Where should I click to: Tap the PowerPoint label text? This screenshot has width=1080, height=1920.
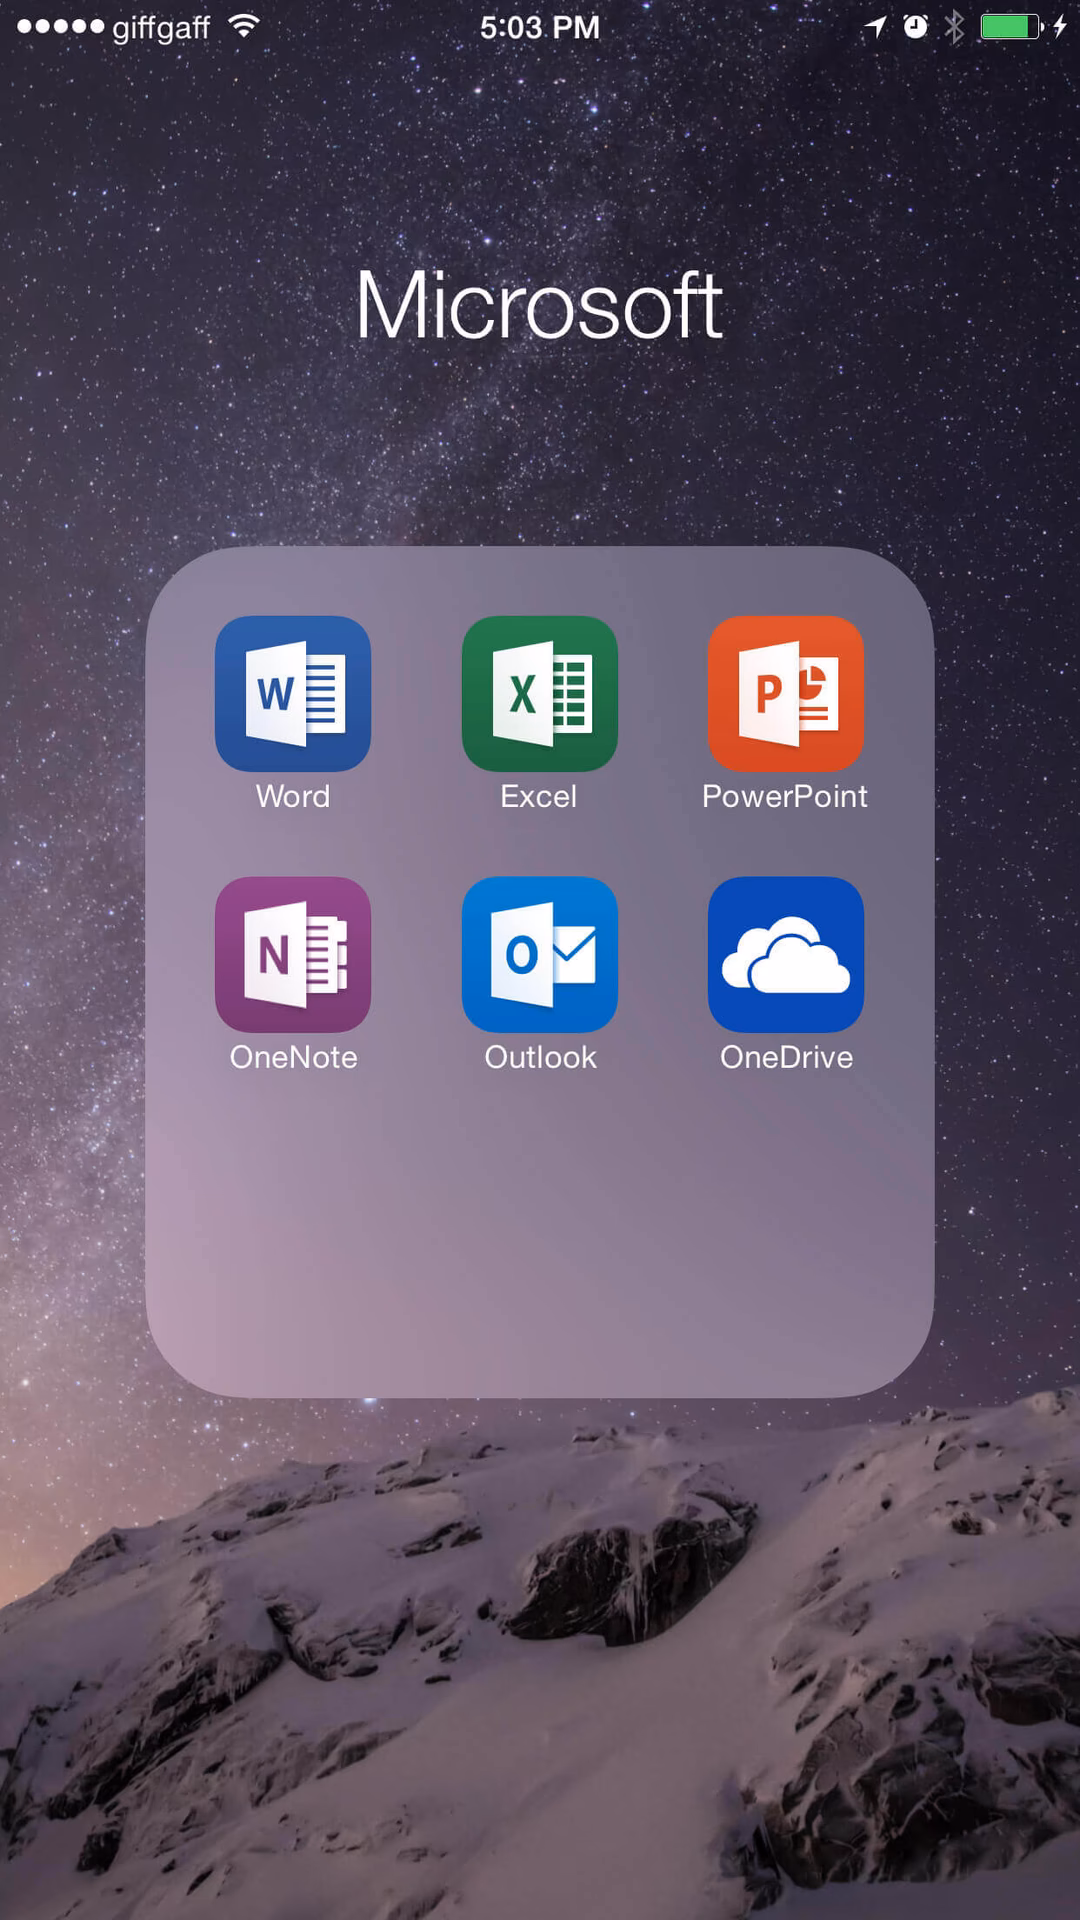pos(785,796)
